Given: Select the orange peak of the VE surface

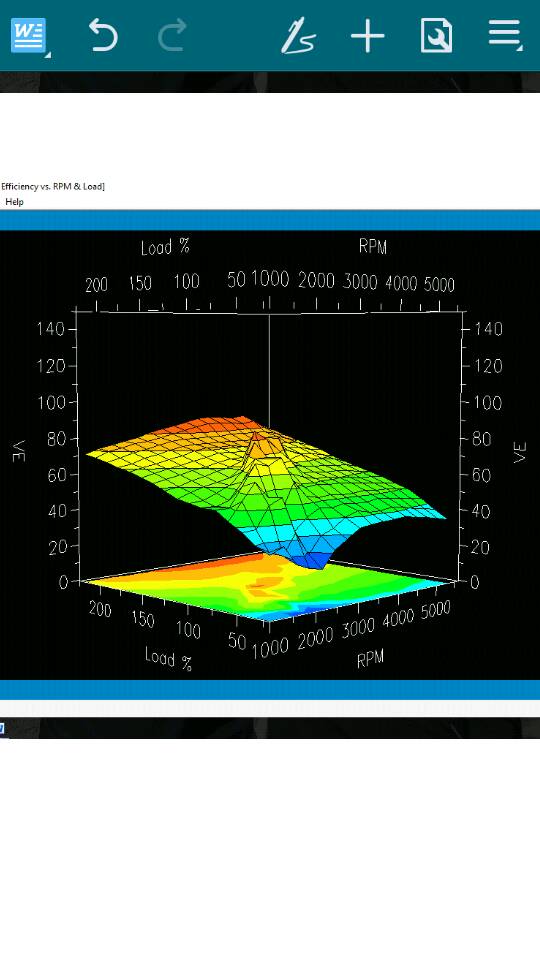Looking at the screenshot, I should point(255,436).
